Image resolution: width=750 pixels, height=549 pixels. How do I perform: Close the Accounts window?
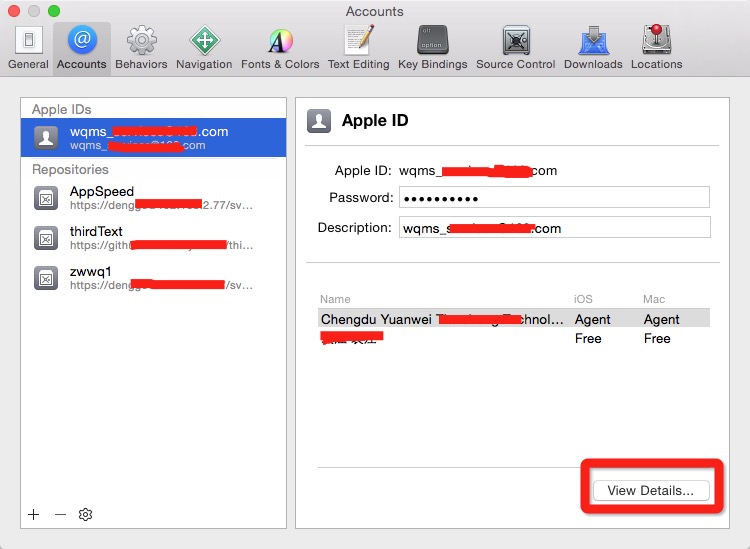14,11
